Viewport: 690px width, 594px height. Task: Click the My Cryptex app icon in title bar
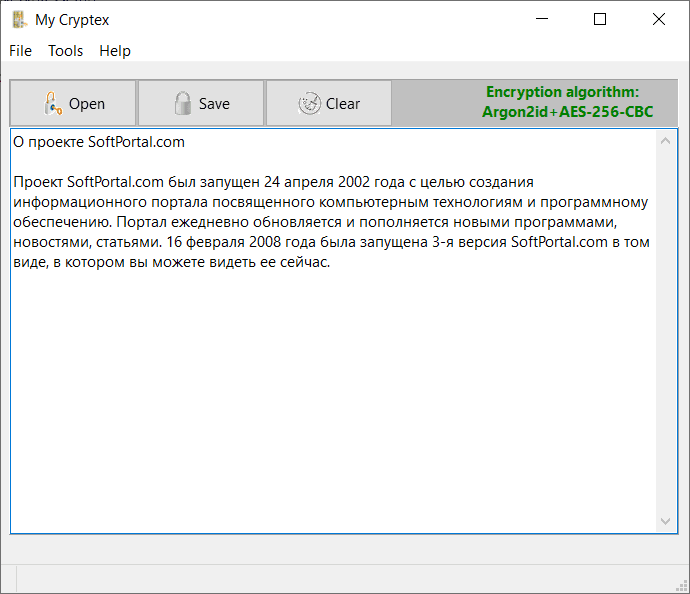(x=19, y=20)
